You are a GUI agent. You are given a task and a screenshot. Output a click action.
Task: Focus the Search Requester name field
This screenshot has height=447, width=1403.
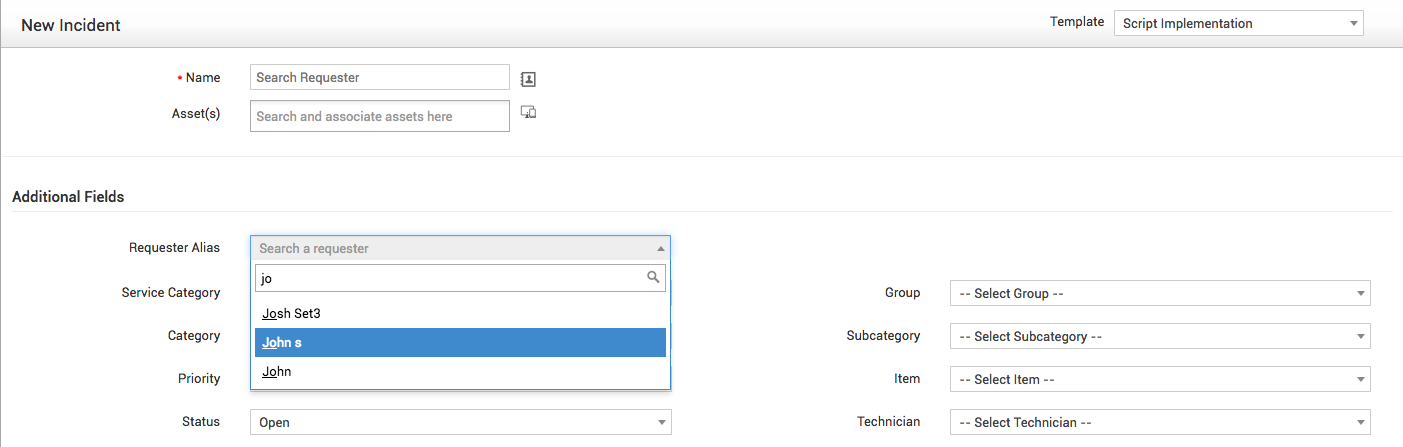pyautogui.click(x=380, y=77)
